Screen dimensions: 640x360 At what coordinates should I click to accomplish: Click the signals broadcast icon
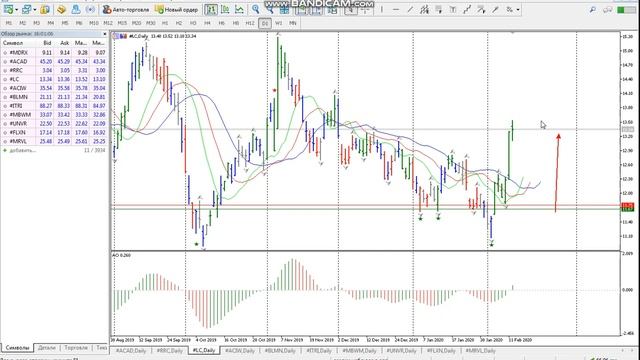91,9
